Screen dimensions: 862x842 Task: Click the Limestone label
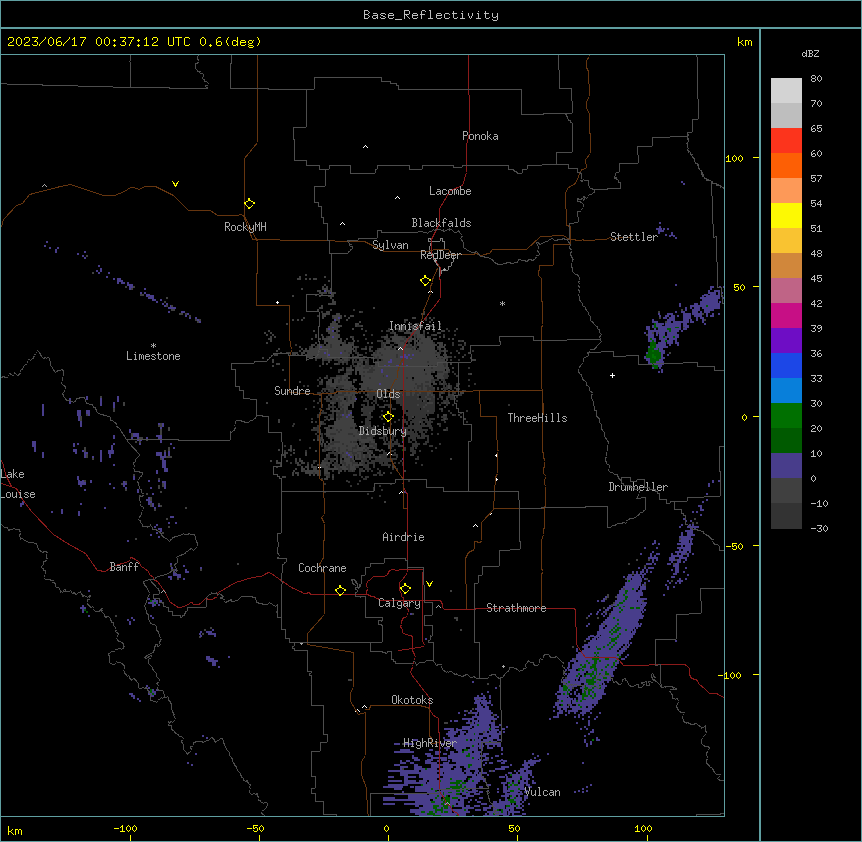click(153, 356)
